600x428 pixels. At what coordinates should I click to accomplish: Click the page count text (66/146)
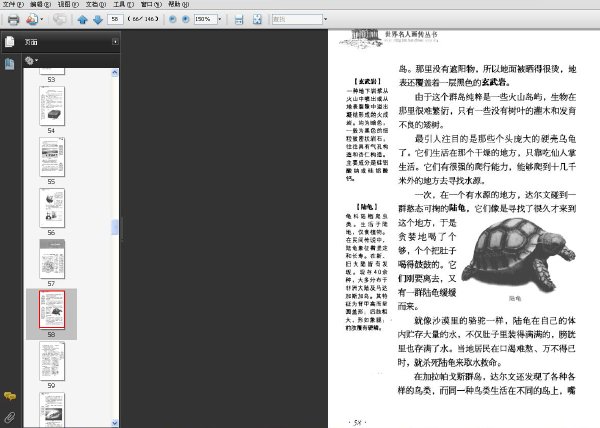[143, 19]
